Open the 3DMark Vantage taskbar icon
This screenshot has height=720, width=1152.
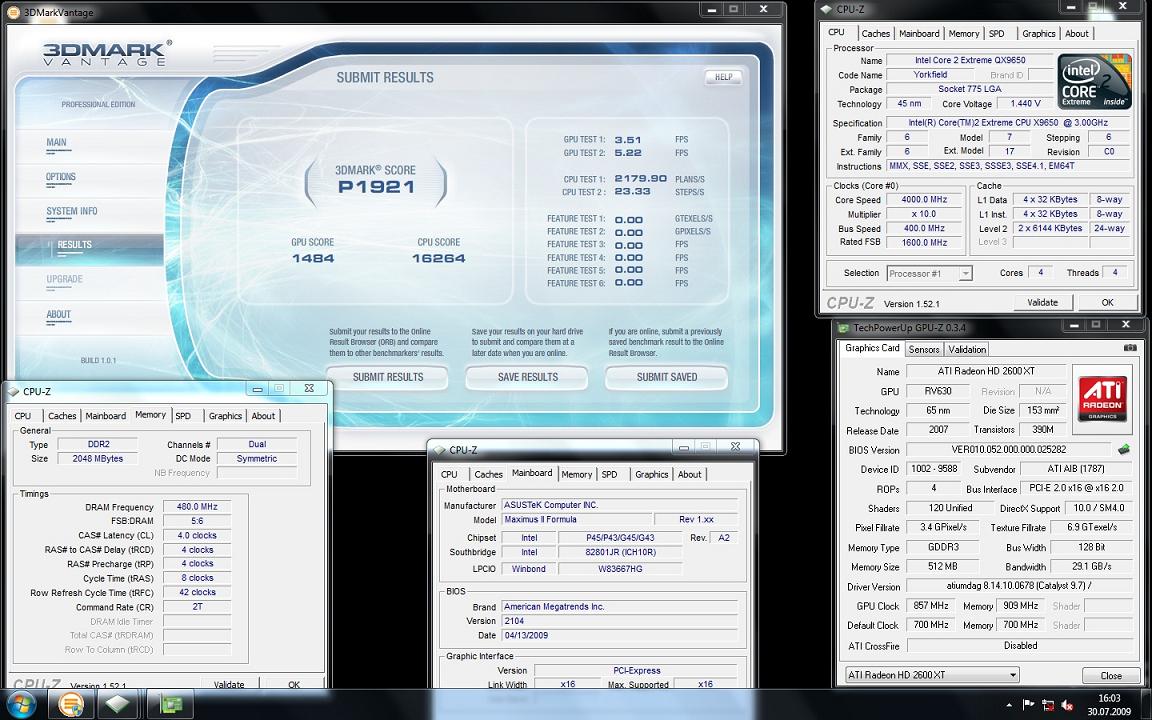tap(71, 705)
